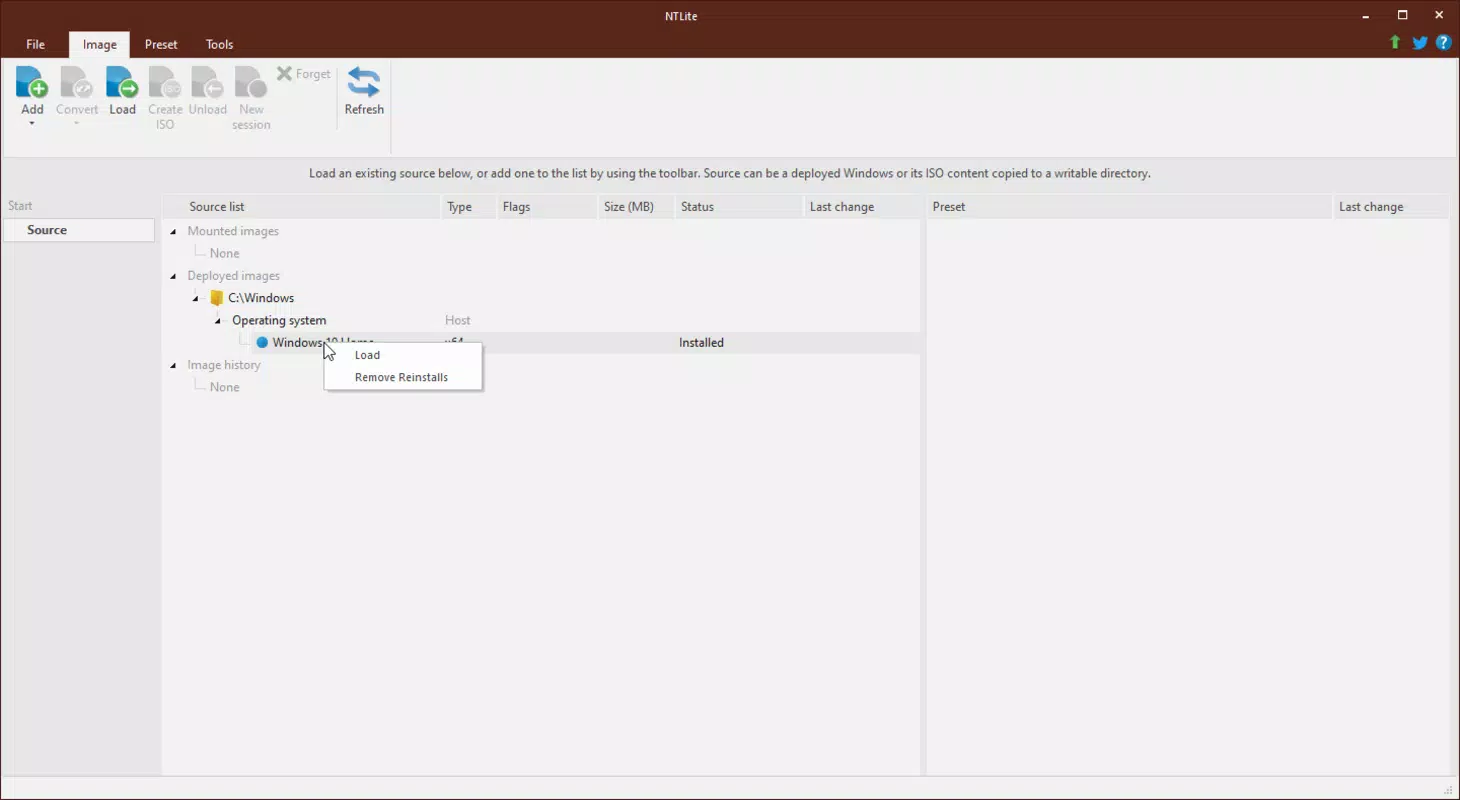This screenshot has width=1460, height=800.
Task: Open the Convert button dropdown arrow
Action: (x=76, y=124)
